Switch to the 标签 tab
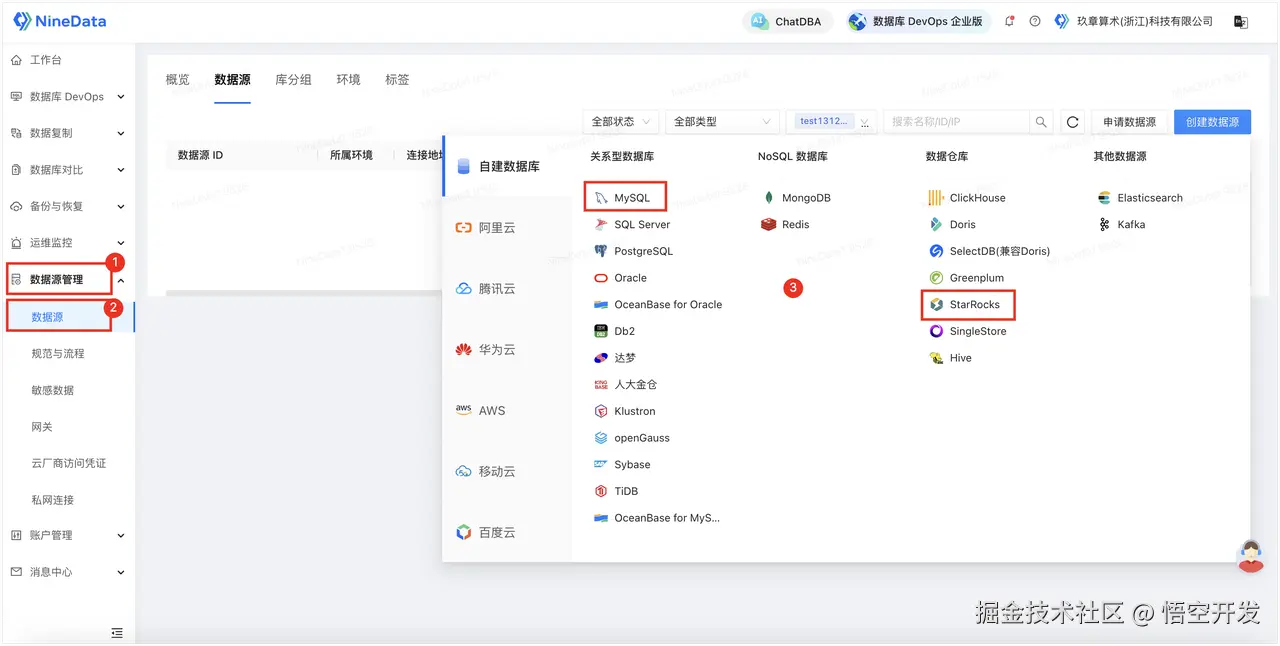1280x646 pixels. pyautogui.click(x=397, y=80)
